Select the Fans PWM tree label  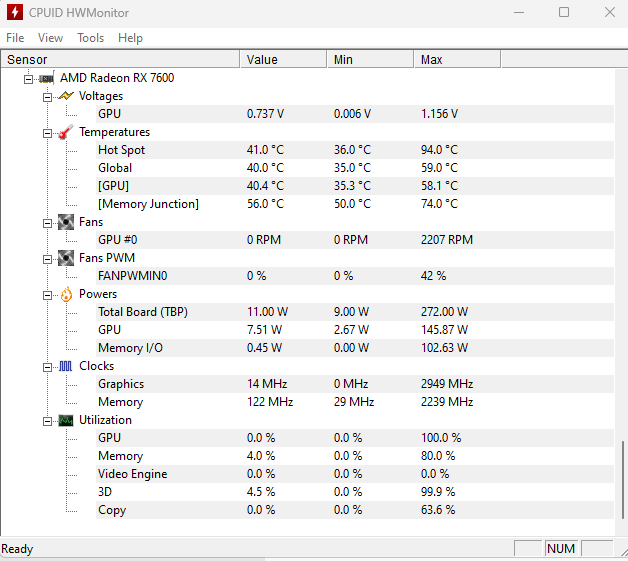(107, 258)
